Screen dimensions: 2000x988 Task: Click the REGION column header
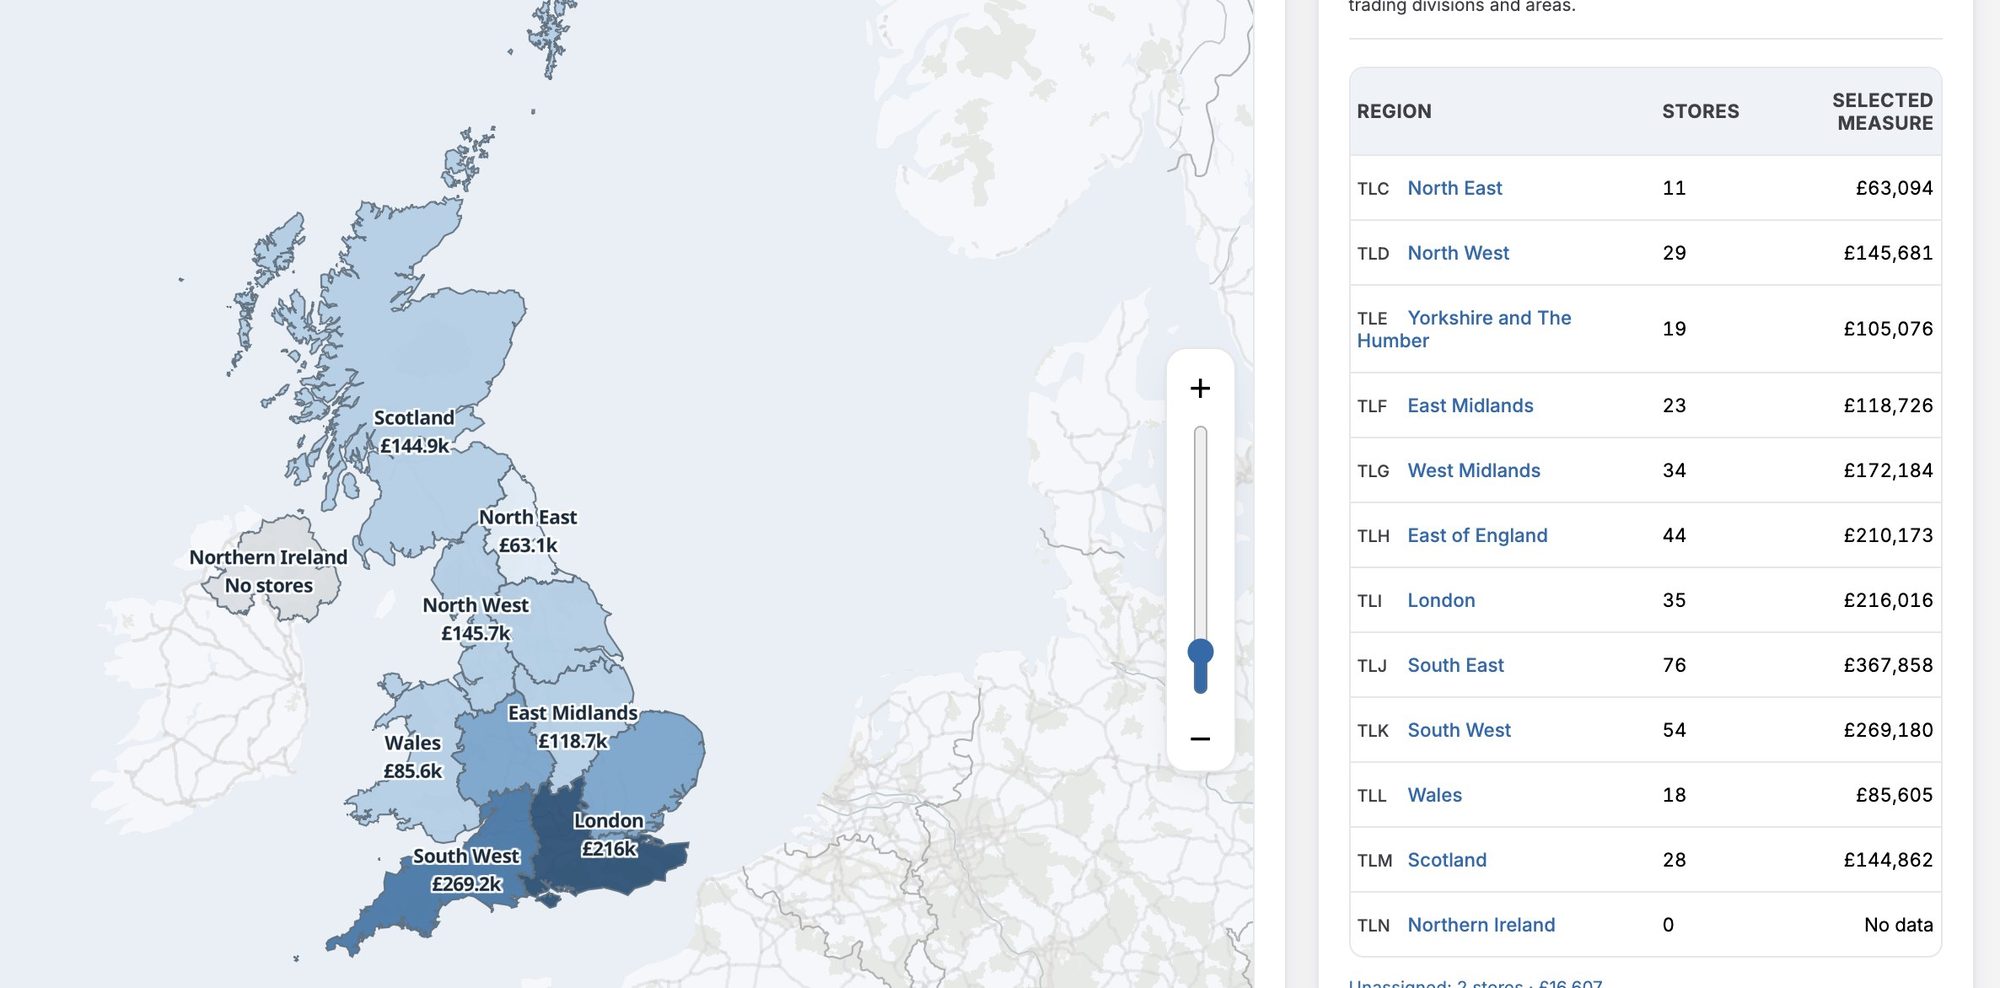(1394, 111)
